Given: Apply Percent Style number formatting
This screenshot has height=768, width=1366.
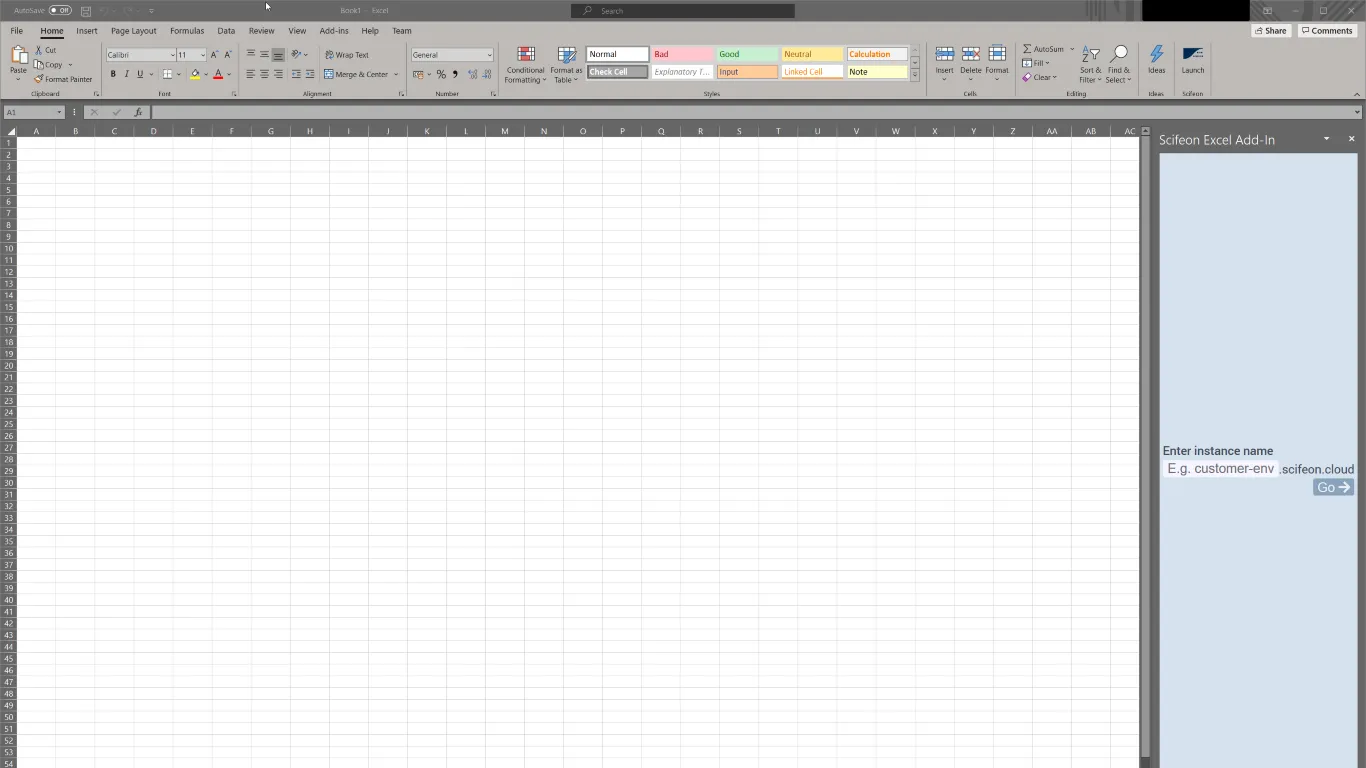Looking at the screenshot, I should pyautogui.click(x=440, y=74).
